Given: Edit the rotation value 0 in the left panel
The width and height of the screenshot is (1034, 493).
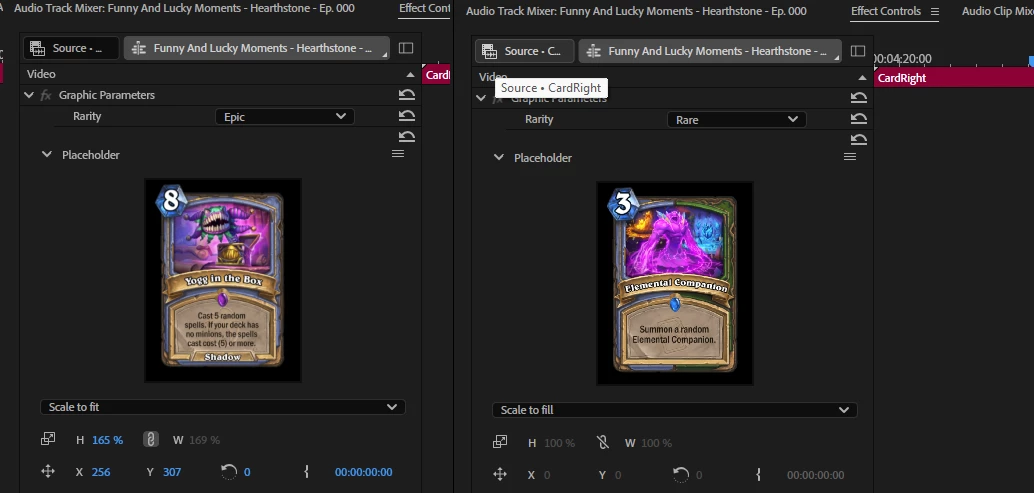Looking at the screenshot, I should click(247, 472).
